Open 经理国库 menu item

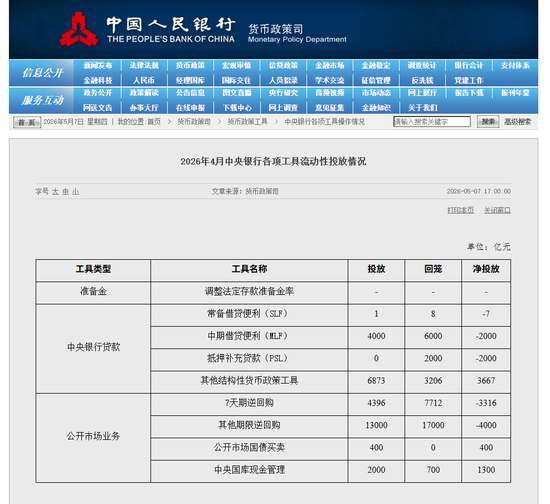tap(190, 80)
